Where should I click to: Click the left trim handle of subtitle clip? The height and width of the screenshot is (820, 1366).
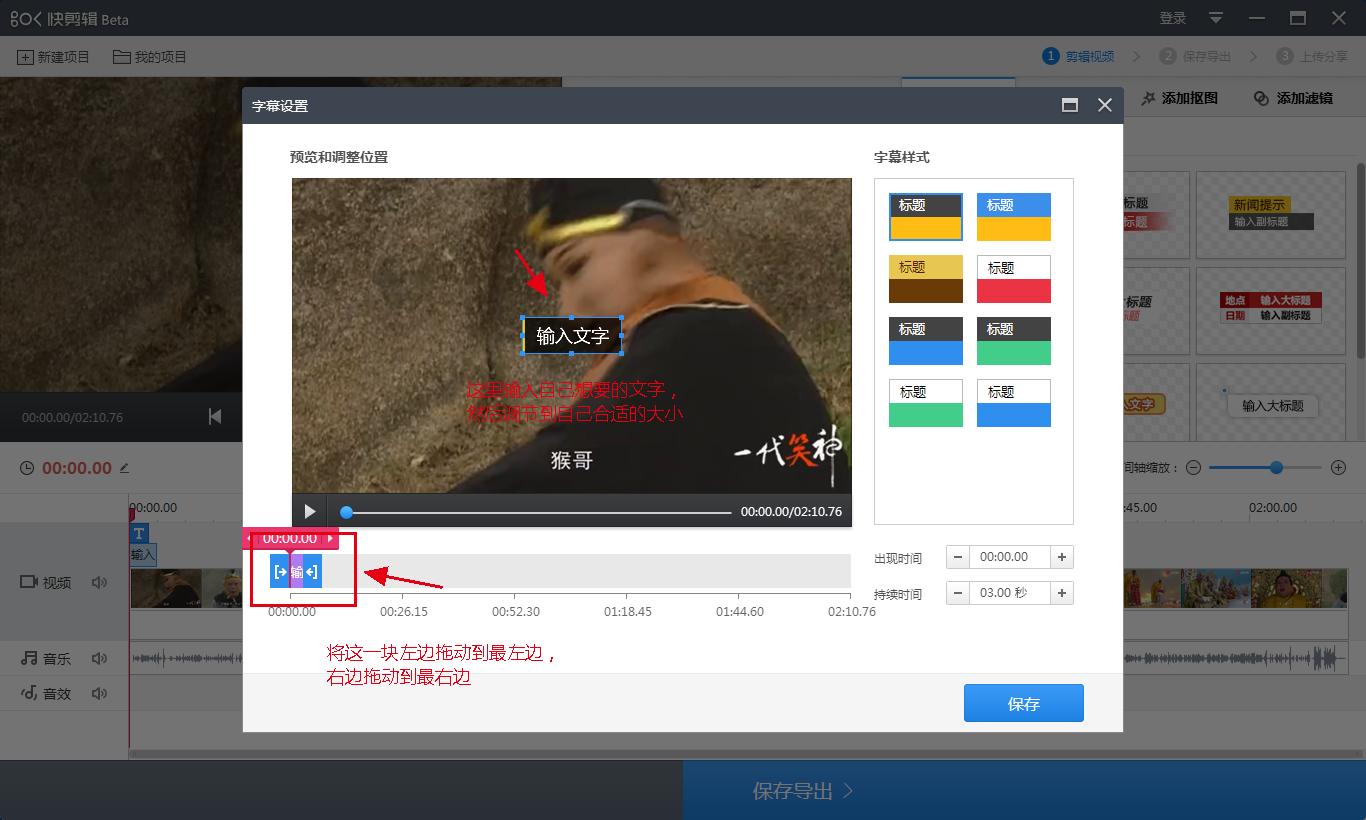point(280,572)
